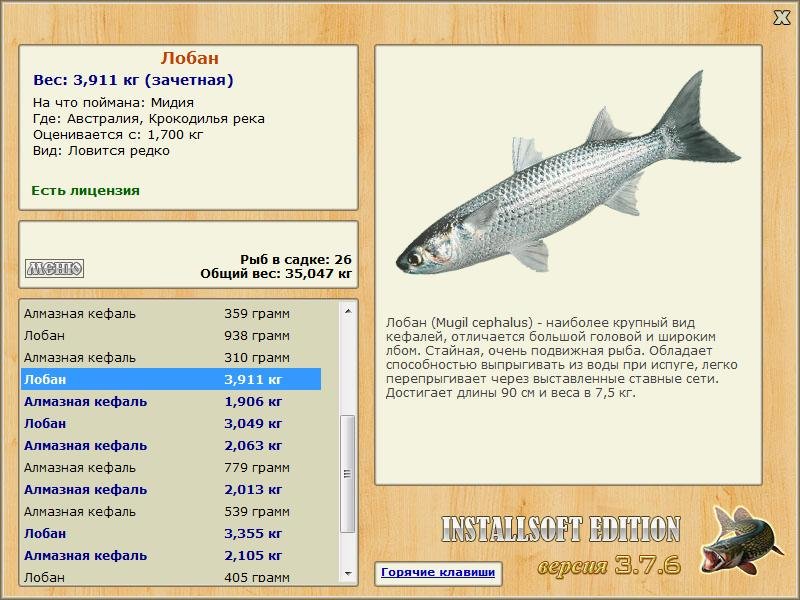The image size is (800, 600).
Task: Select Алмазная кефаль 2,063 кг row
Action: (170, 445)
